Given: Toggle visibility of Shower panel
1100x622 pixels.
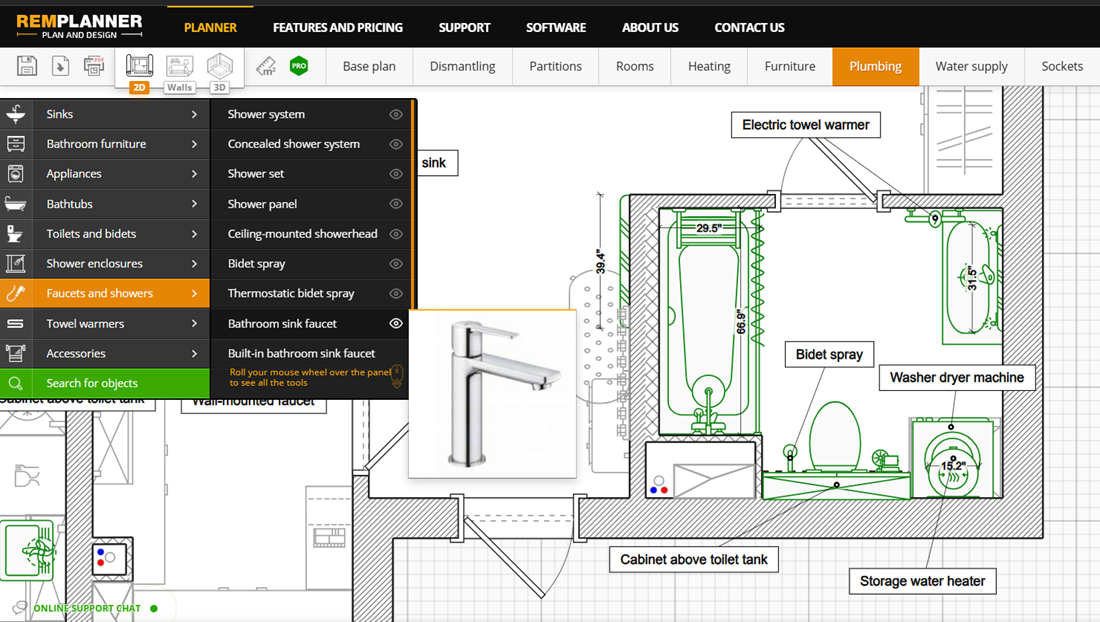Looking at the screenshot, I should (x=396, y=204).
